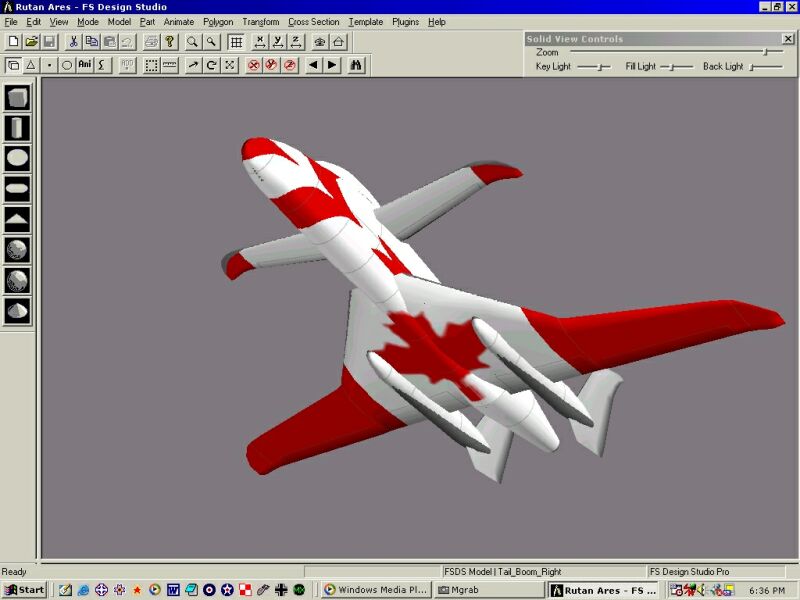Select the Z axis view icon
This screenshot has height=600, width=800.
point(296,41)
